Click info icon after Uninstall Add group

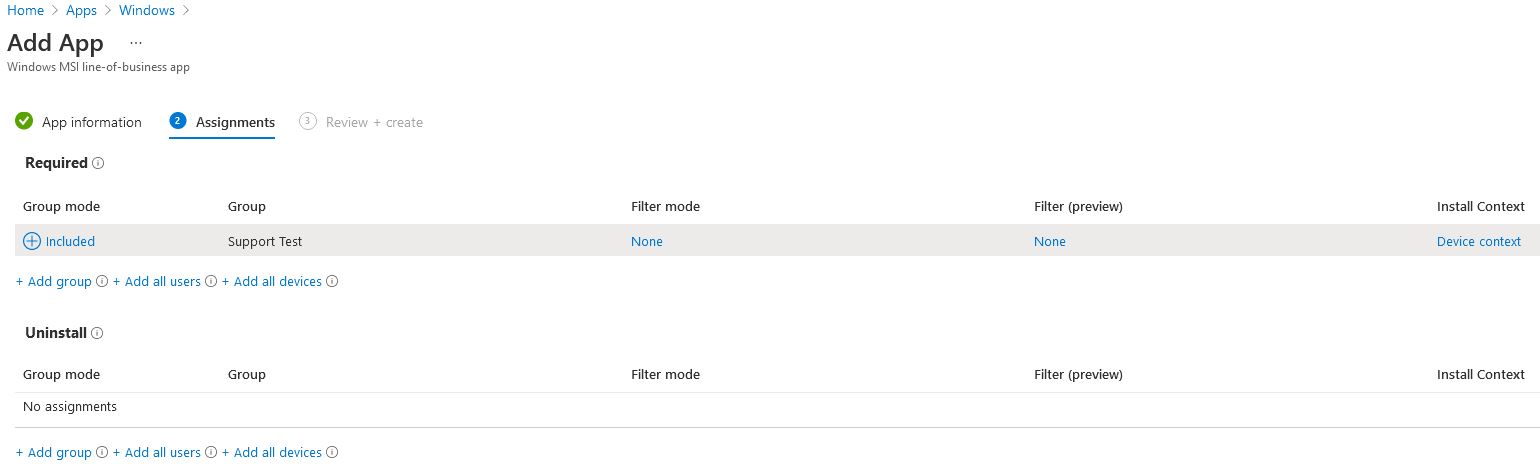(x=102, y=453)
